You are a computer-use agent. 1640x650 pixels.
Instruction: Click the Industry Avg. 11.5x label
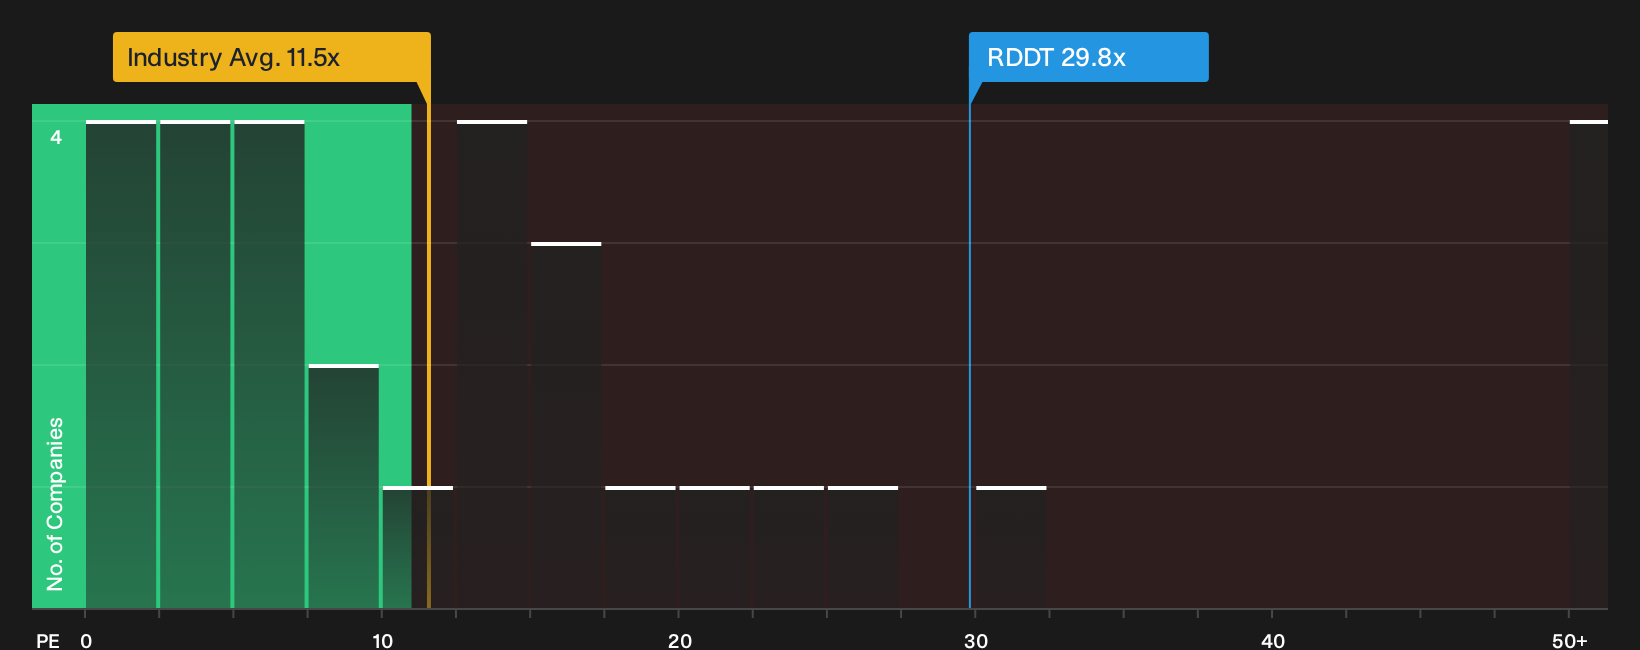(x=271, y=57)
